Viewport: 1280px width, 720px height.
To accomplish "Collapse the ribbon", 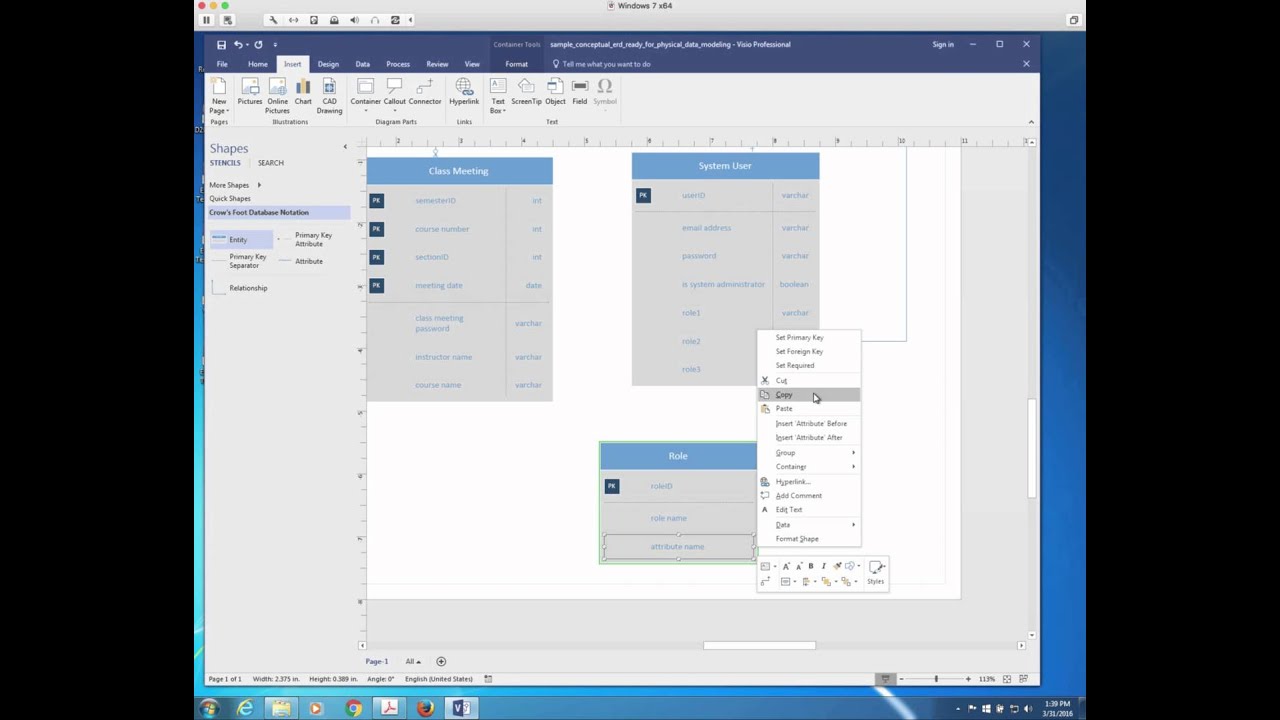I will [x=1031, y=122].
